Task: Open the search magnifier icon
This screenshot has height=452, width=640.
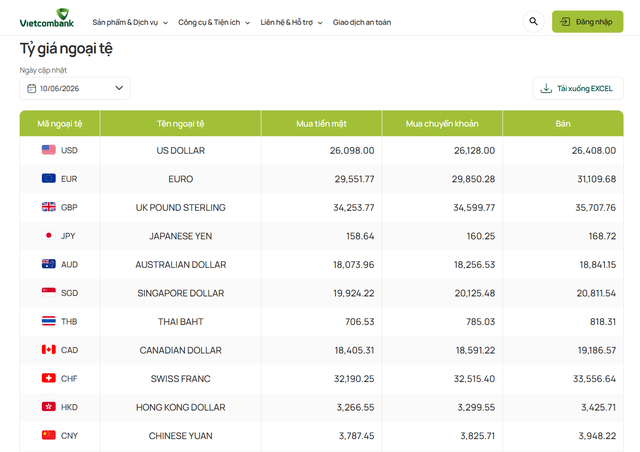Action: pos(533,21)
